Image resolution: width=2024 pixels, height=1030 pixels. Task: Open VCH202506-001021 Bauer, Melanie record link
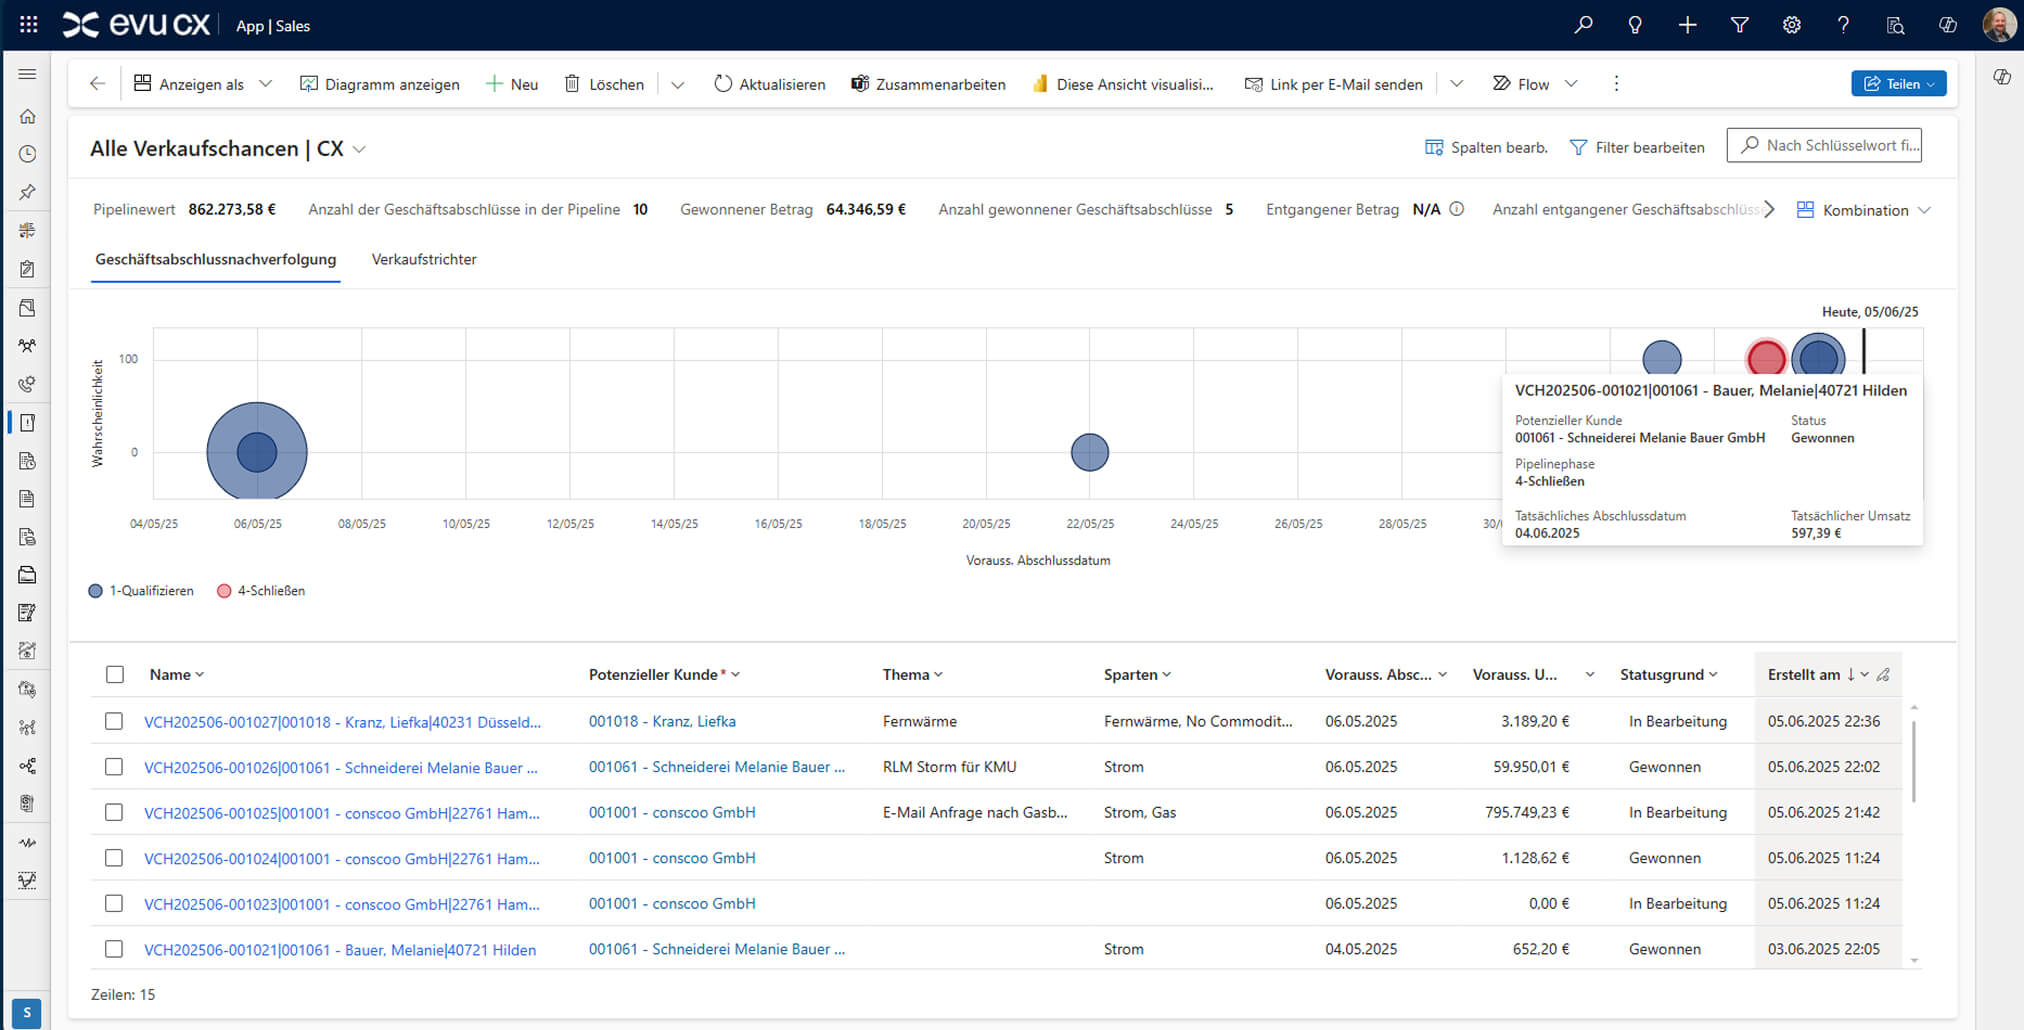(x=340, y=950)
